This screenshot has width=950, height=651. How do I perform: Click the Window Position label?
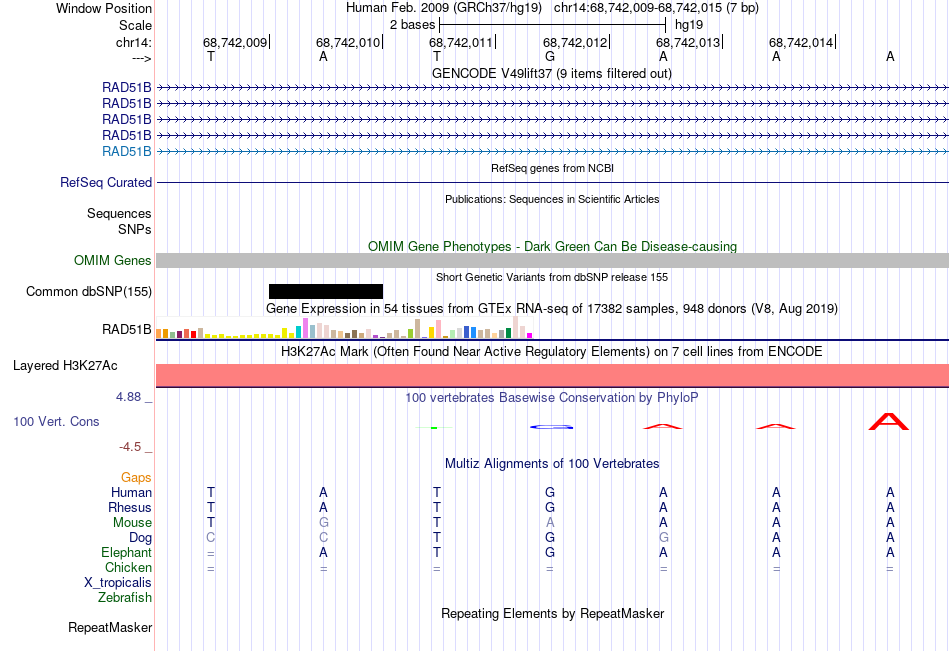(104, 8)
